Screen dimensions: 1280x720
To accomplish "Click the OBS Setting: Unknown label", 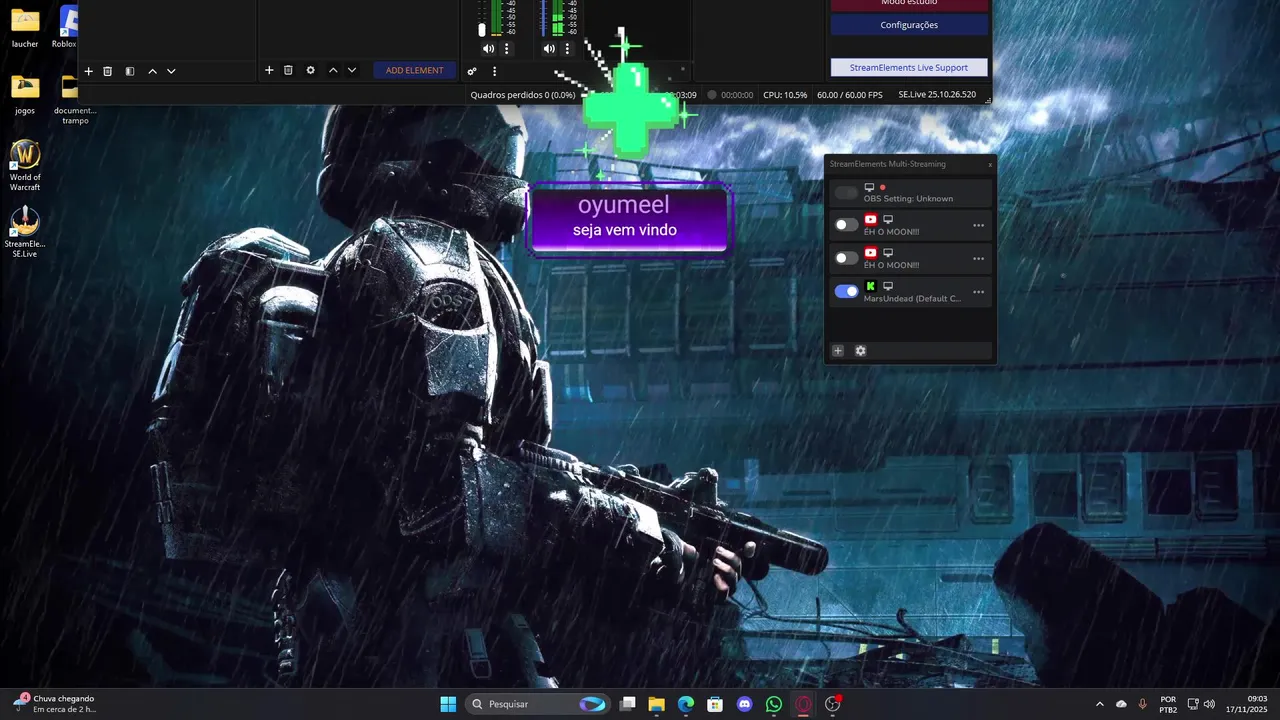I will 908,199.
